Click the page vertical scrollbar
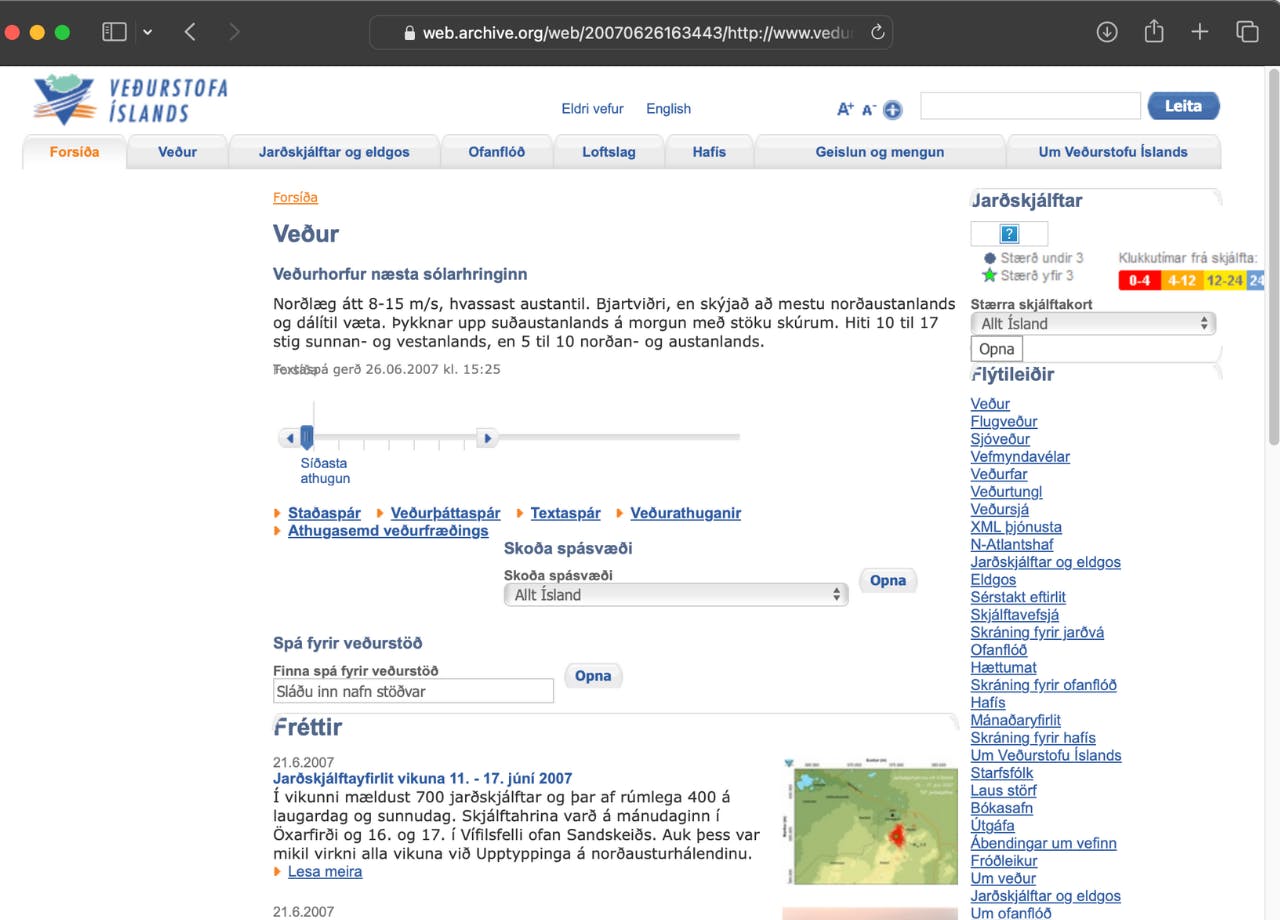The image size is (1280, 920). click(1273, 255)
